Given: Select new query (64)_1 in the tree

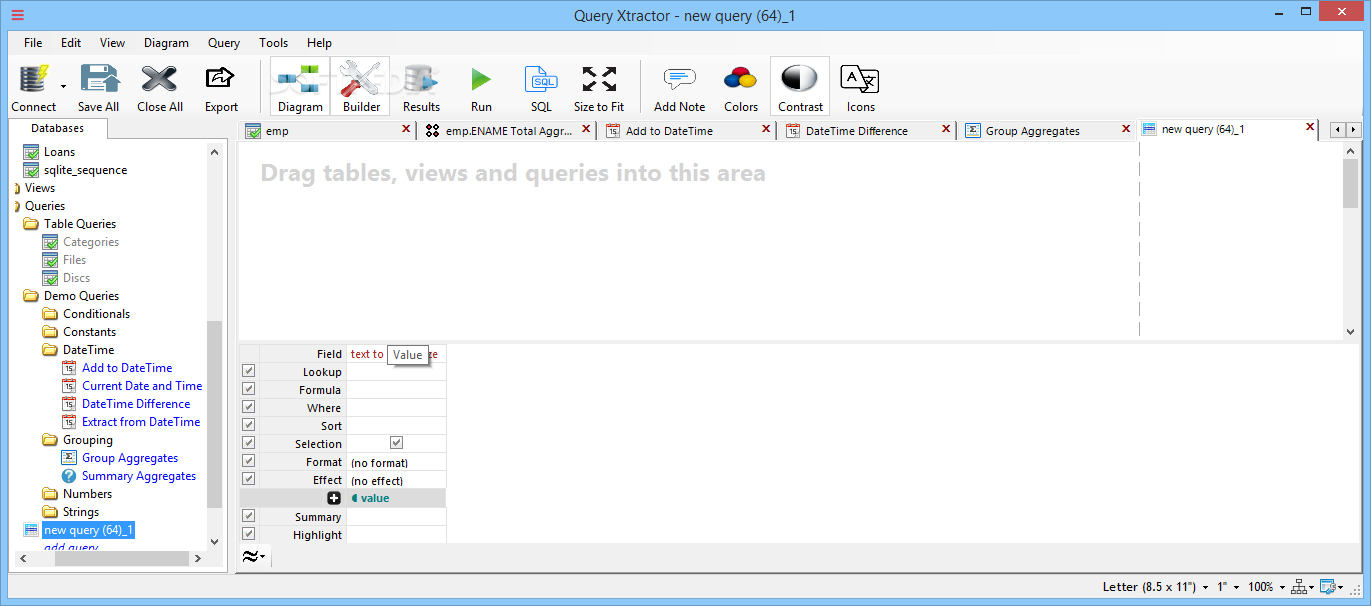Looking at the screenshot, I should coord(89,530).
